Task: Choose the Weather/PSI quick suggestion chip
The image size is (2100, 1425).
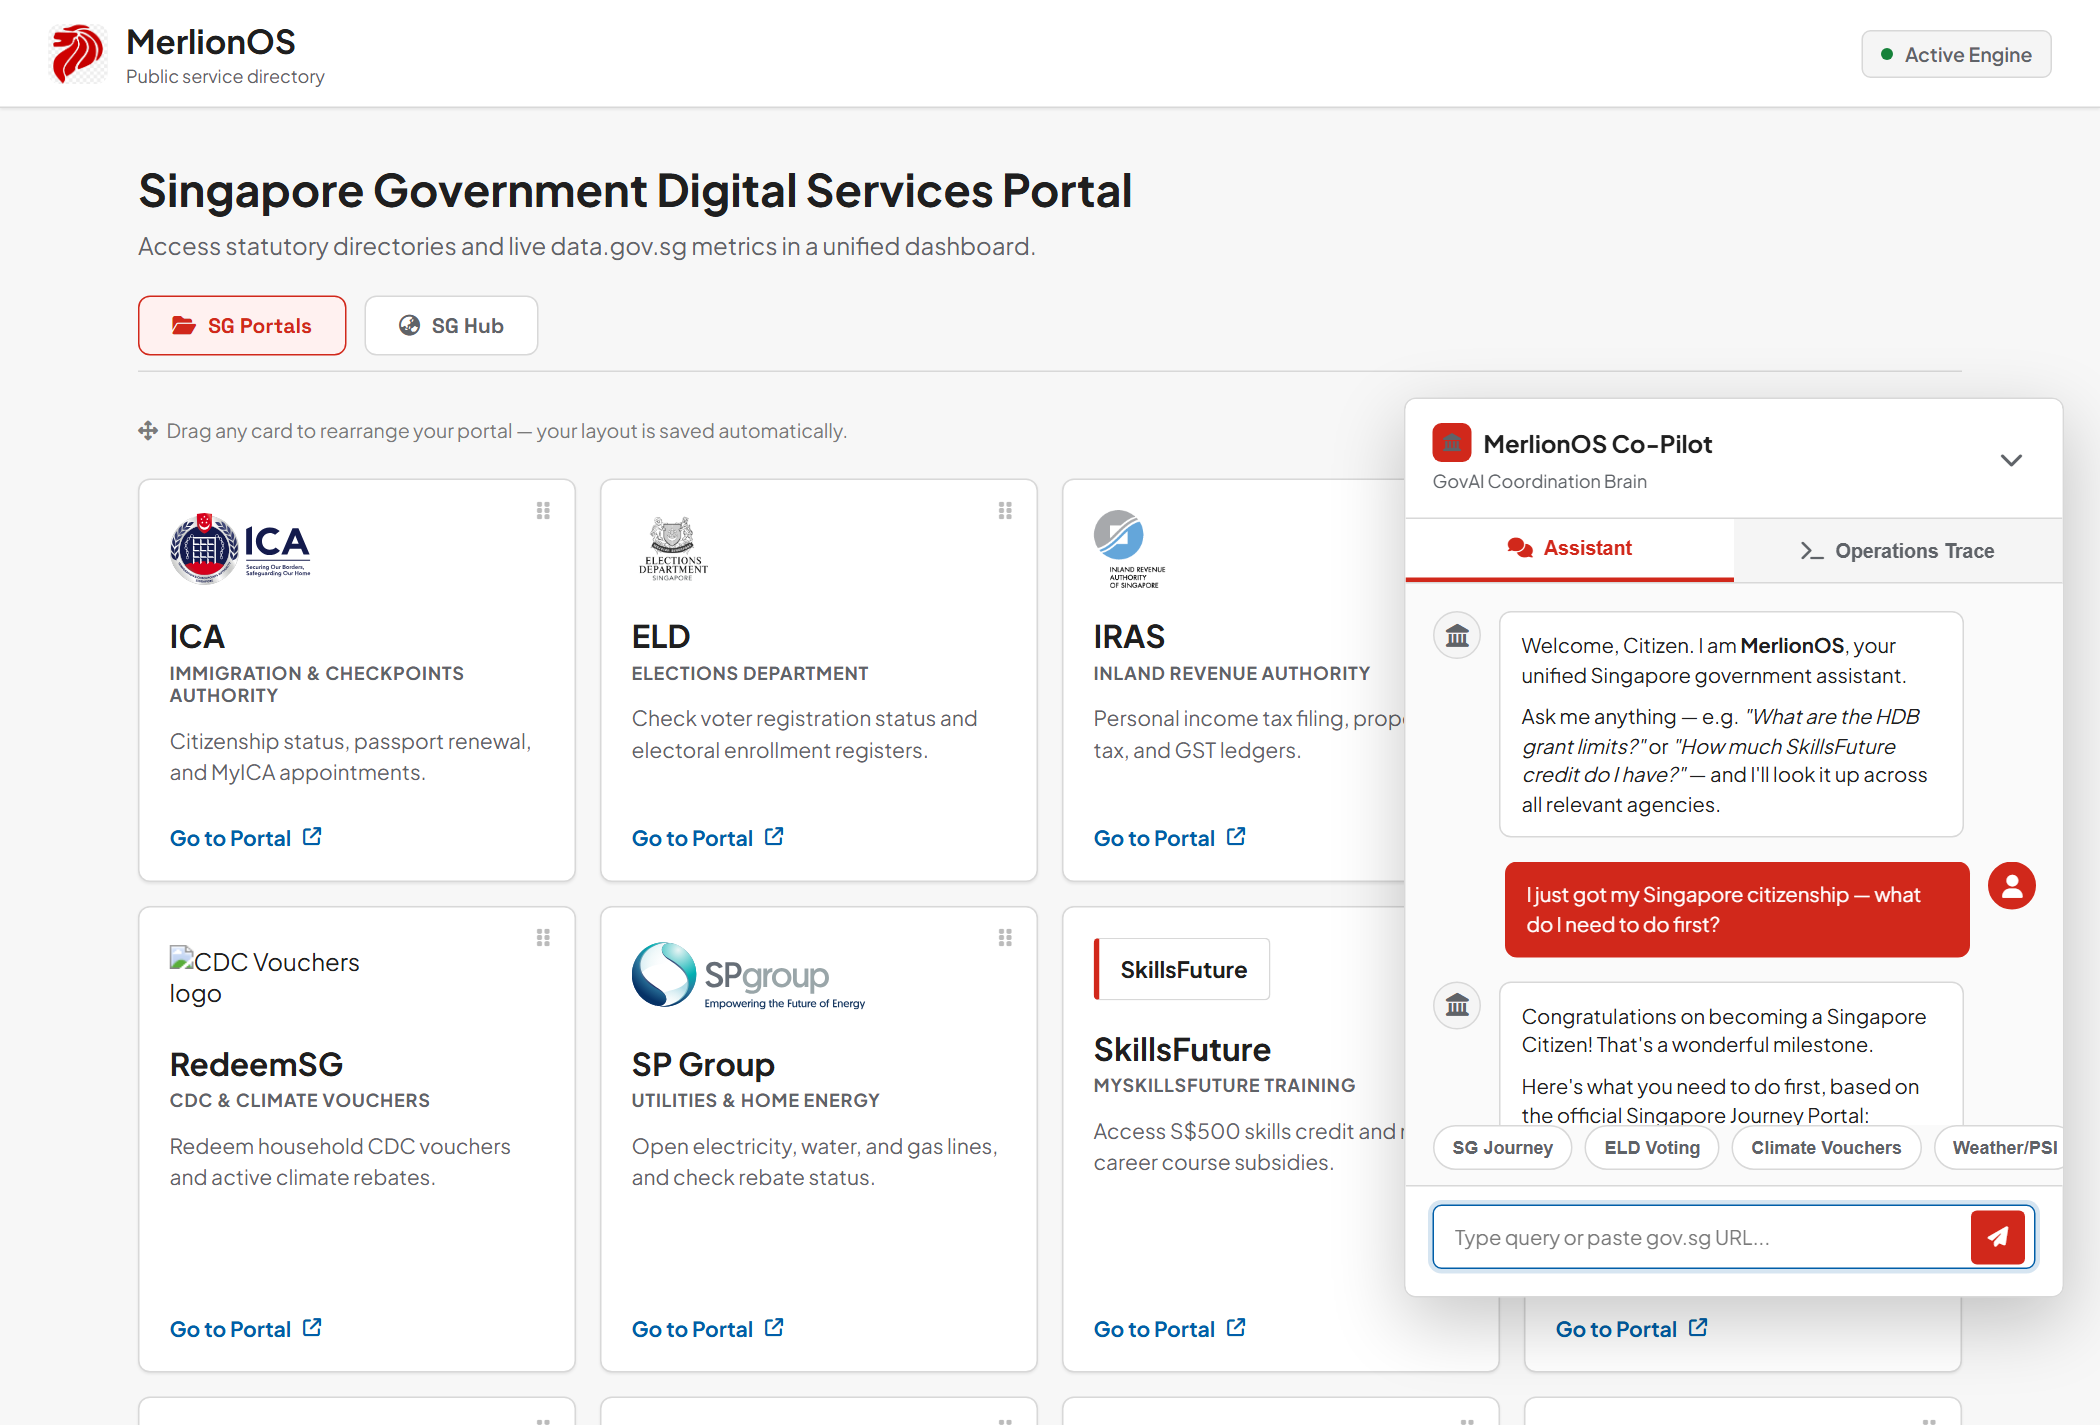Action: pos(1998,1148)
